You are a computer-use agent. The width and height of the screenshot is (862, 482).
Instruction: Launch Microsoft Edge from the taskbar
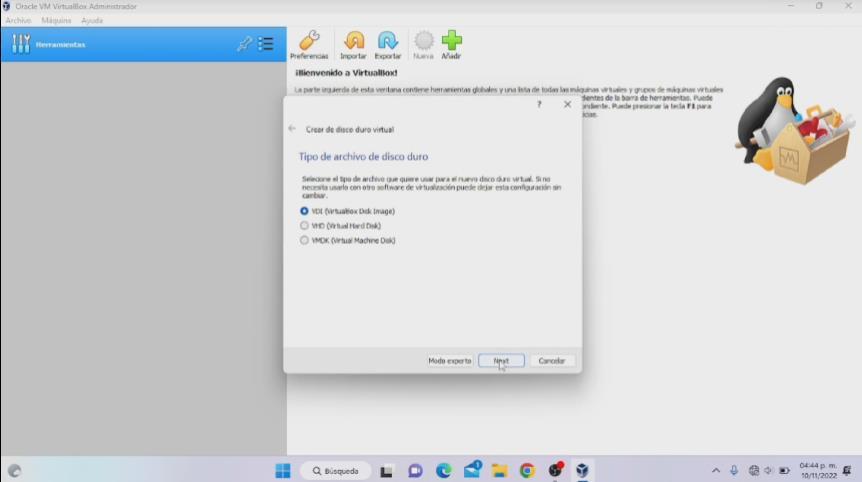[x=444, y=471]
